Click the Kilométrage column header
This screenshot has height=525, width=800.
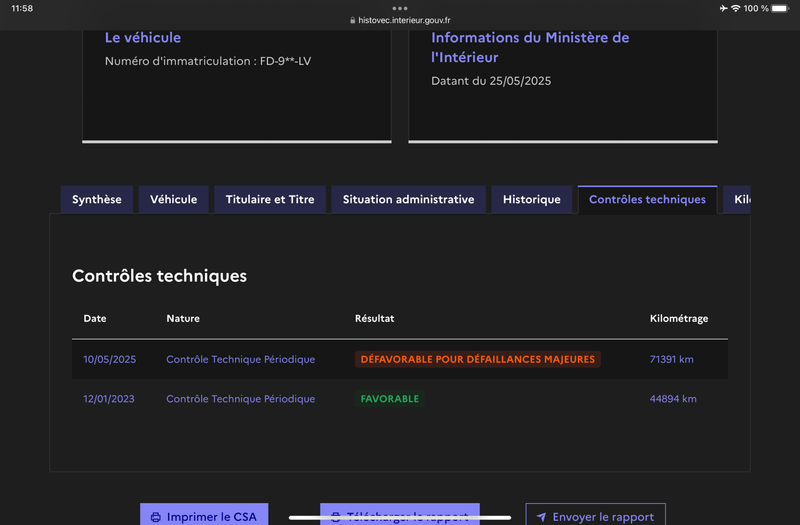click(679, 318)
